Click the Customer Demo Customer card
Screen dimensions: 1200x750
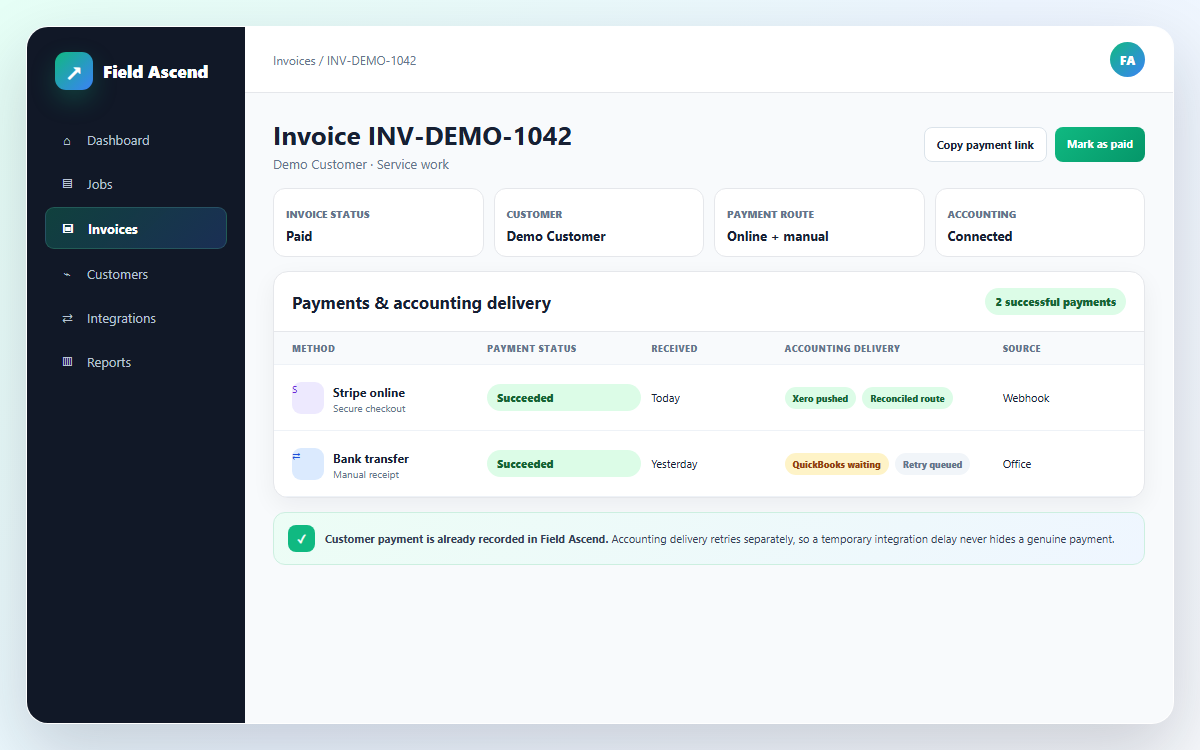(599, 223)
